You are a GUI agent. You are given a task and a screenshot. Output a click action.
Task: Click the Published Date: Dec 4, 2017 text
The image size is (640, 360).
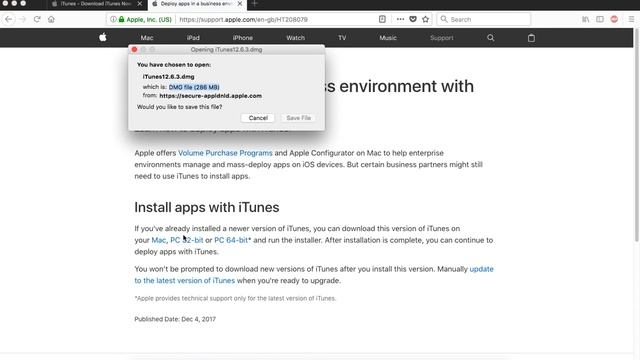pyautogui.click(x=175, y=319)
